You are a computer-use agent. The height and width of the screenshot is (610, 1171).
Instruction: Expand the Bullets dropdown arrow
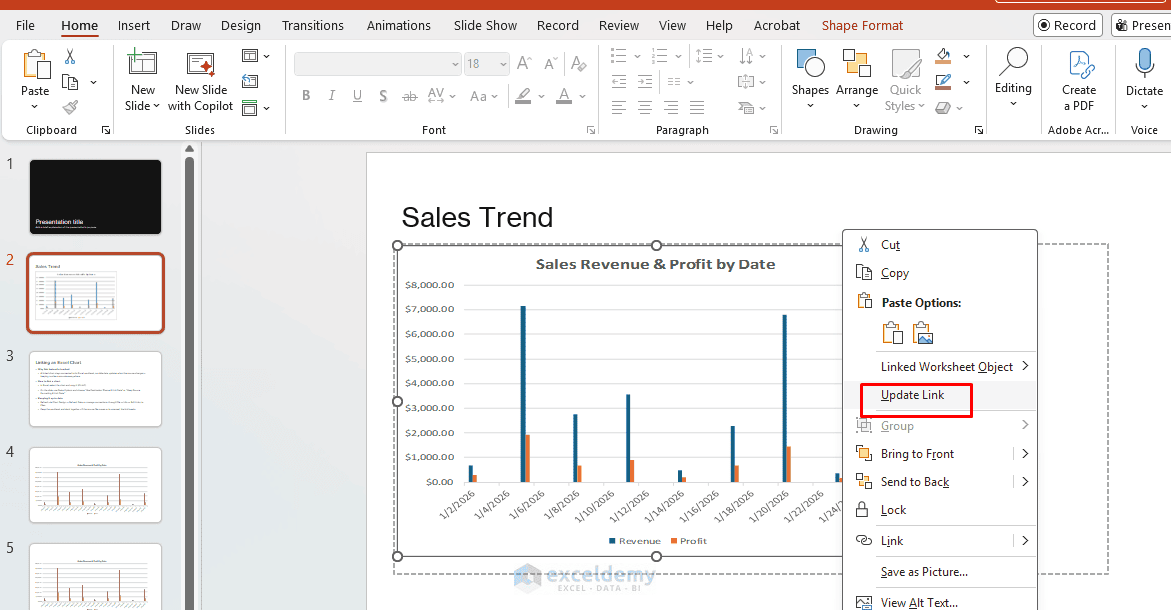coord(637,56)
